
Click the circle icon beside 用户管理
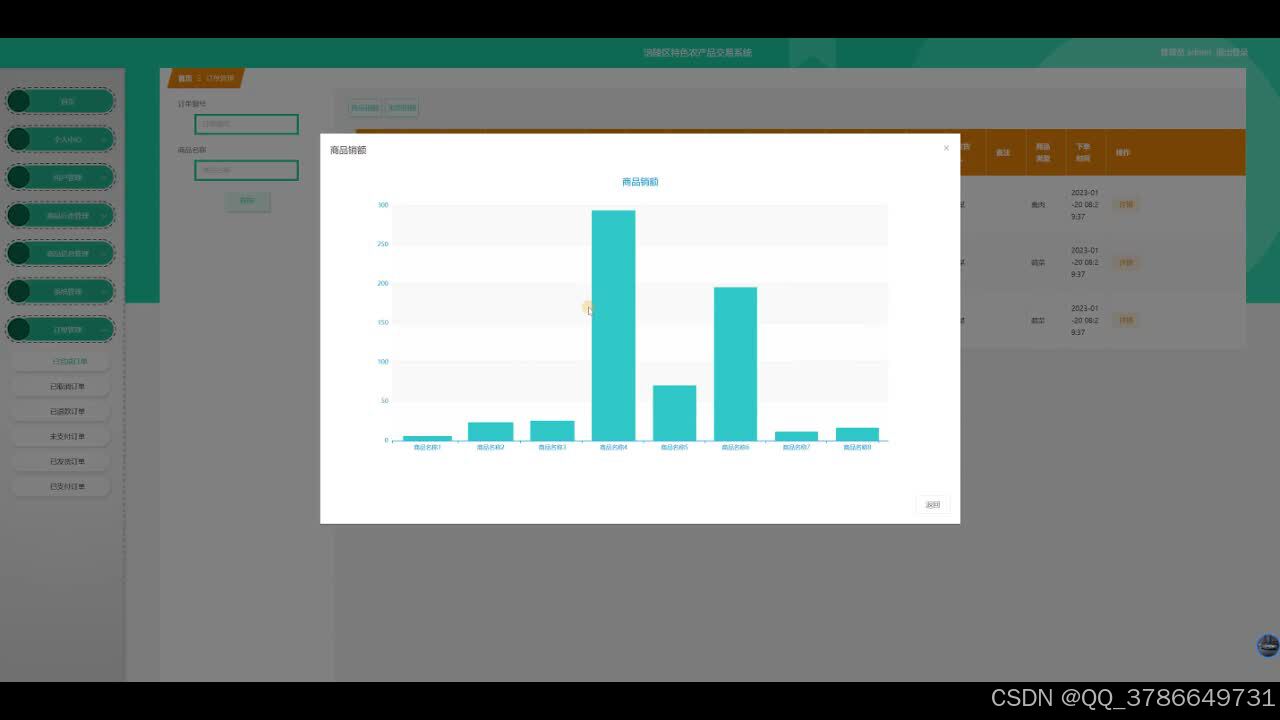[x=19, y=177]
